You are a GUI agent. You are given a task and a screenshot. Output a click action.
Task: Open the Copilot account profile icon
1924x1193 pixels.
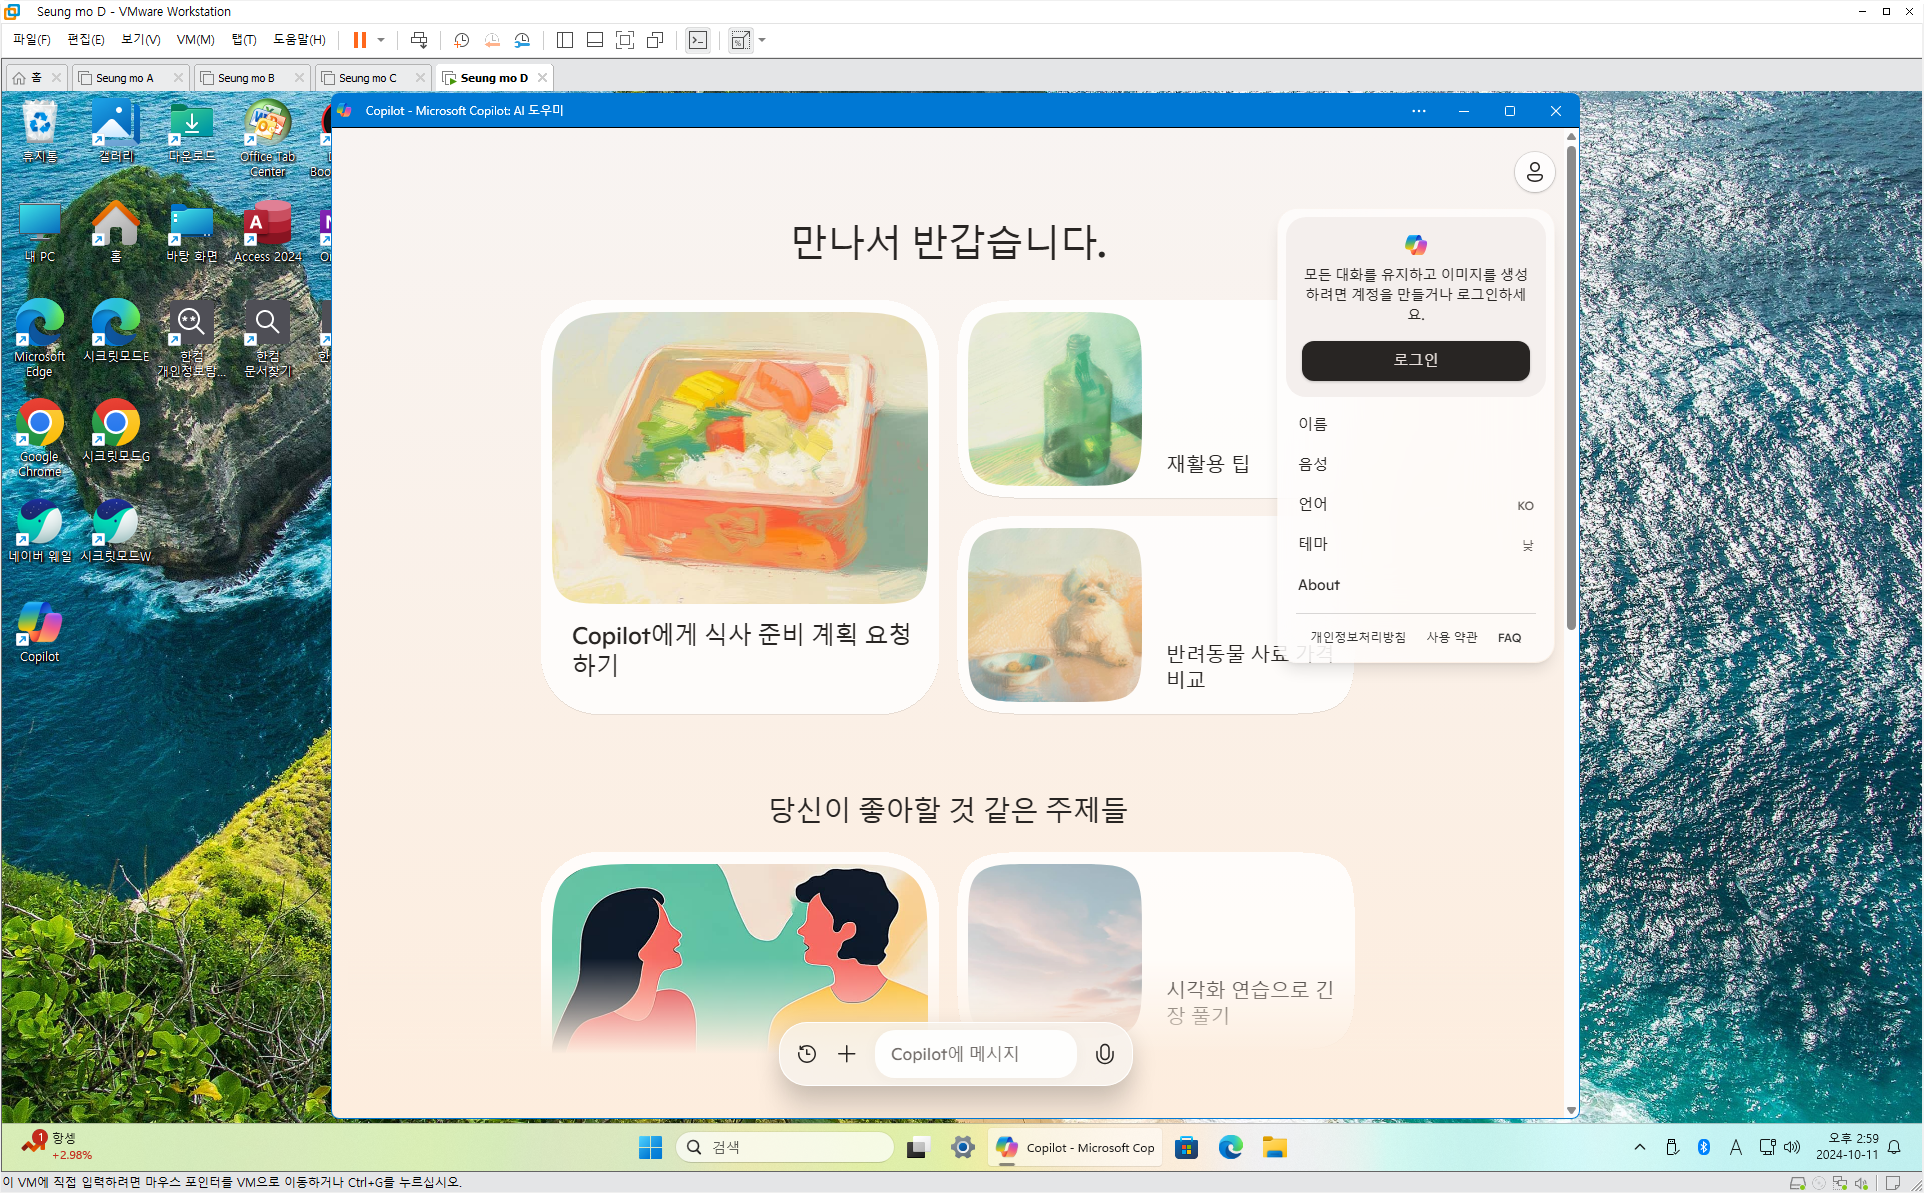coord(1534,172)
